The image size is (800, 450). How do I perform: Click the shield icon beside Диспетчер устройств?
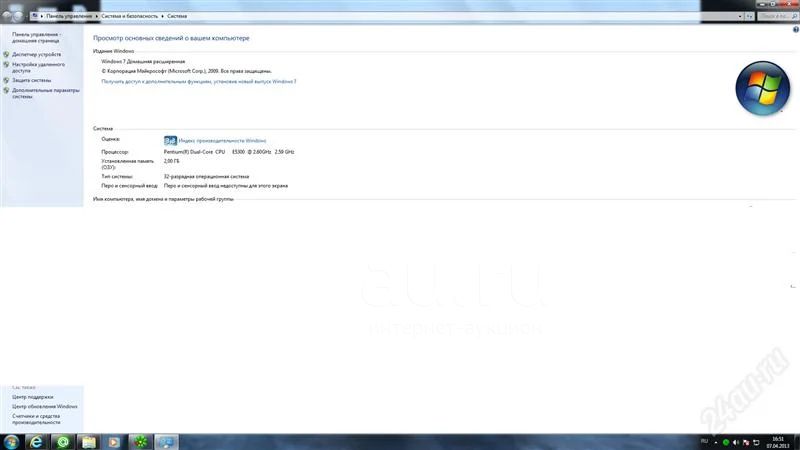point(6,54)
